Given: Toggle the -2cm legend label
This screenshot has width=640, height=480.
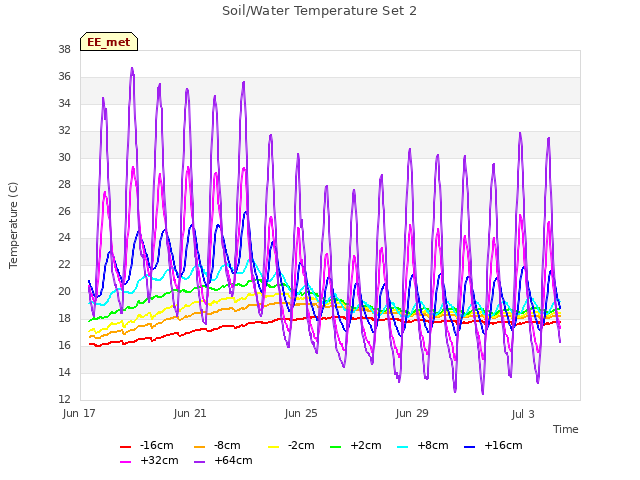Looking at the screenshot, I should pyautogui.click(x=301, y=445).
